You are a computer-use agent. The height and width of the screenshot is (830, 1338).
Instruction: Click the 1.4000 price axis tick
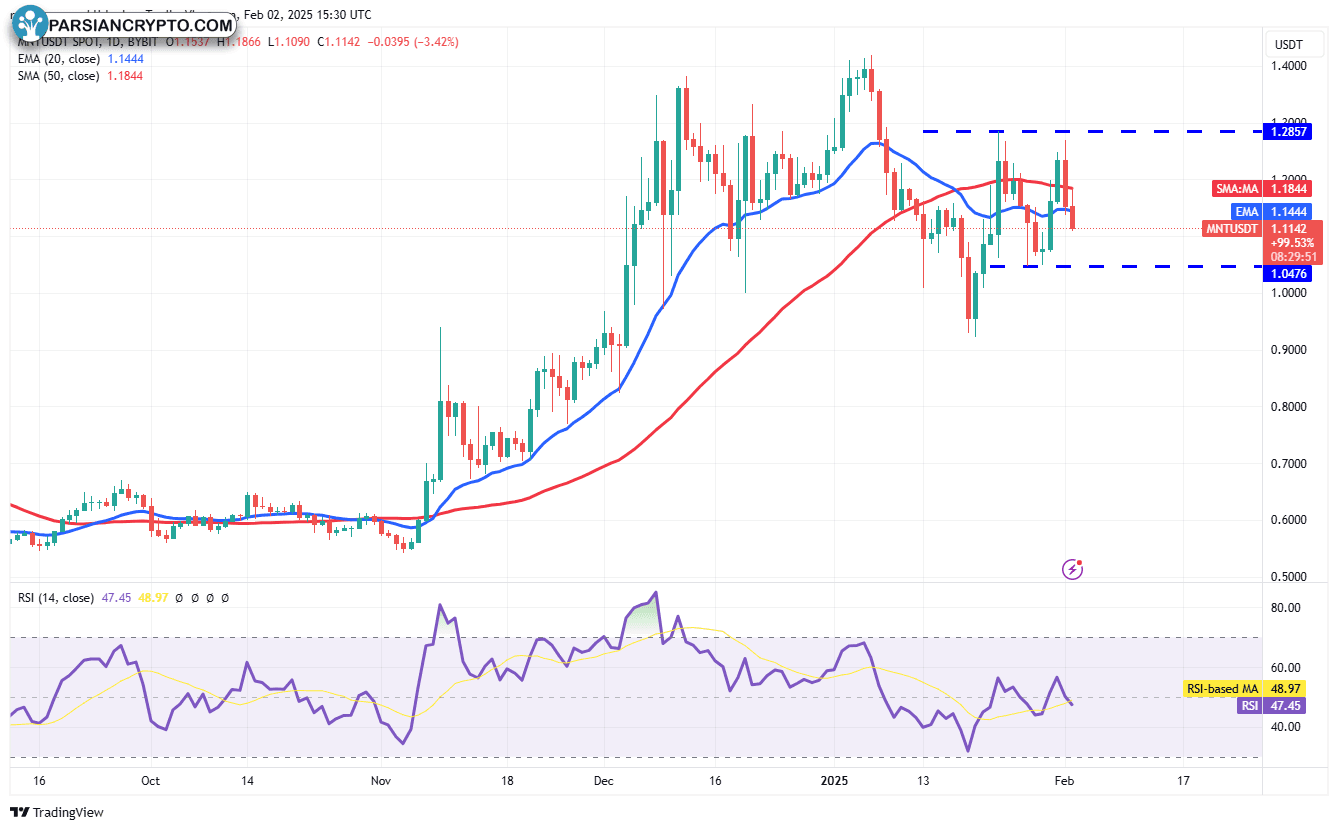click(x=1288, y=66)
